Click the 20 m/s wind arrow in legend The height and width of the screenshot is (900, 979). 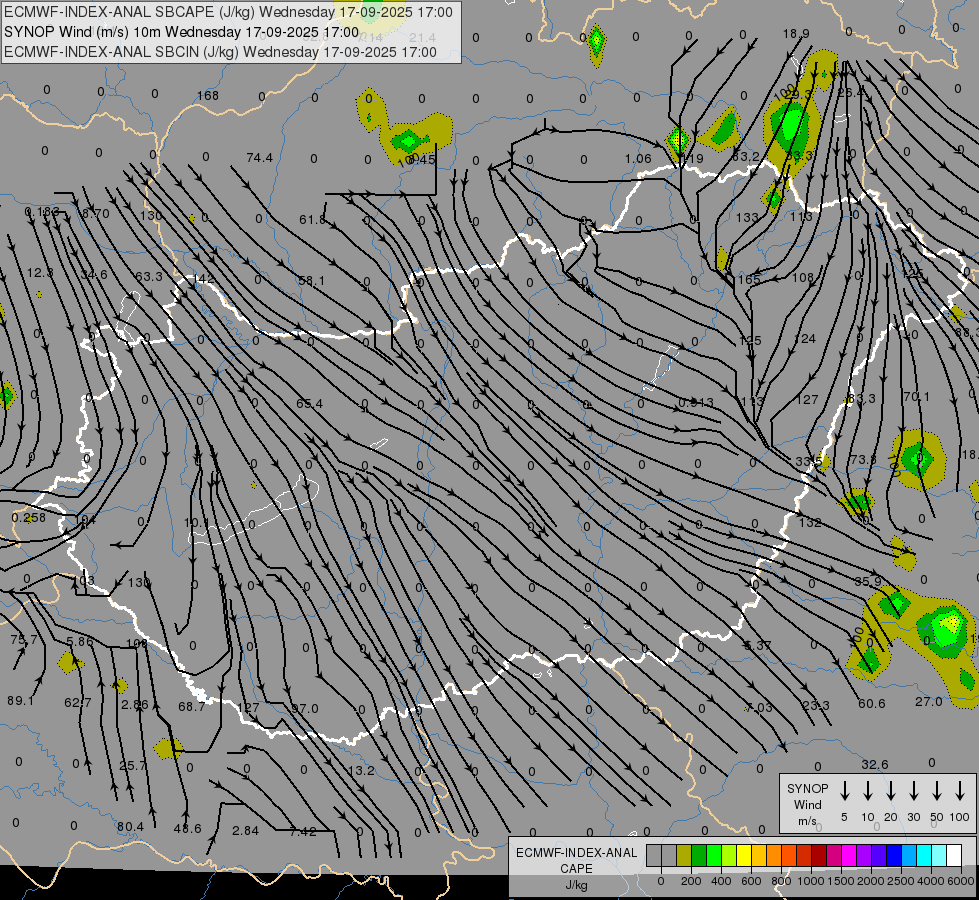pos(891,790)
